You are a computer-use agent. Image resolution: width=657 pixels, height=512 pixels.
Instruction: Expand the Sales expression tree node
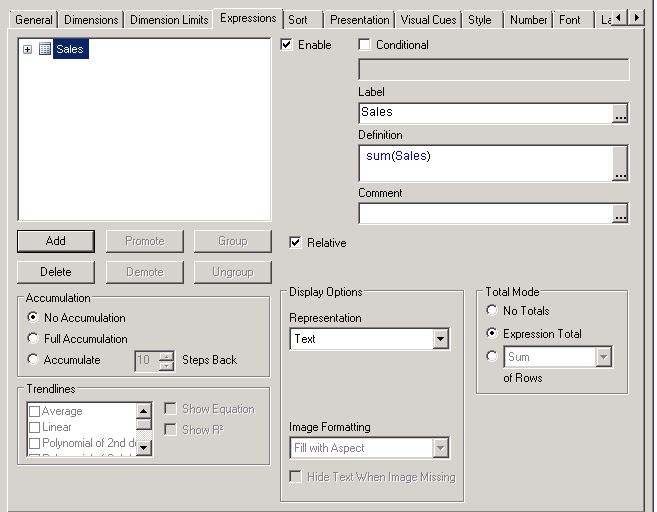click(x=27, y=49)
